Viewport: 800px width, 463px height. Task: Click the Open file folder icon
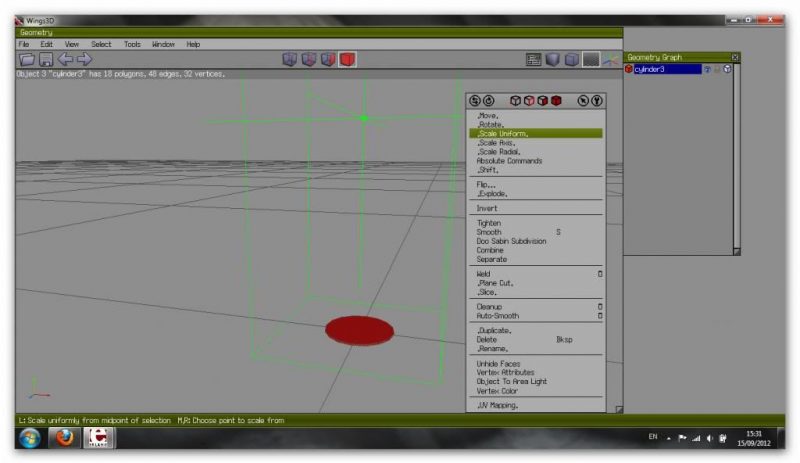26,60
